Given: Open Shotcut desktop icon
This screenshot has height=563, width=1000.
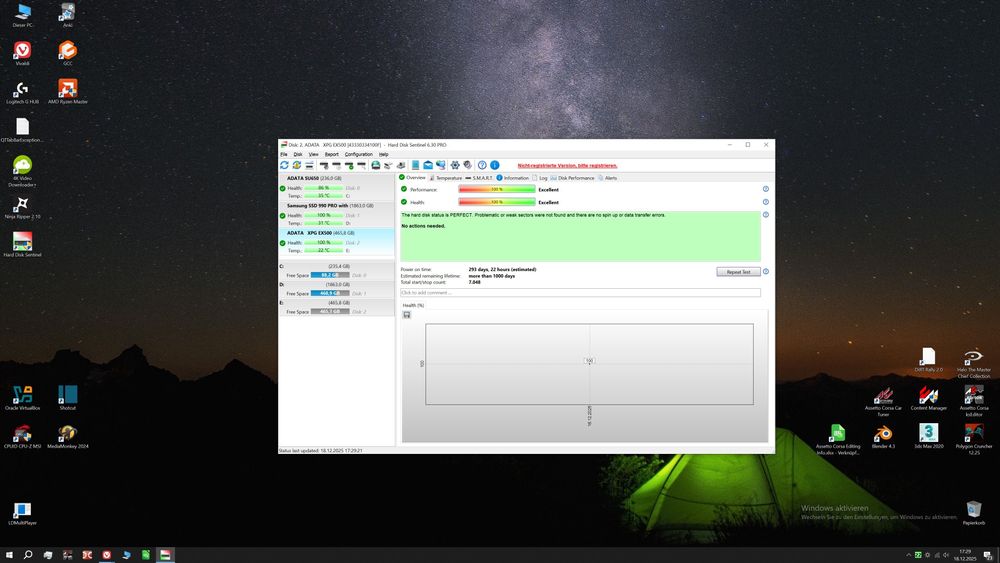Looking at the screenshot, I should (x=68, y=398).
